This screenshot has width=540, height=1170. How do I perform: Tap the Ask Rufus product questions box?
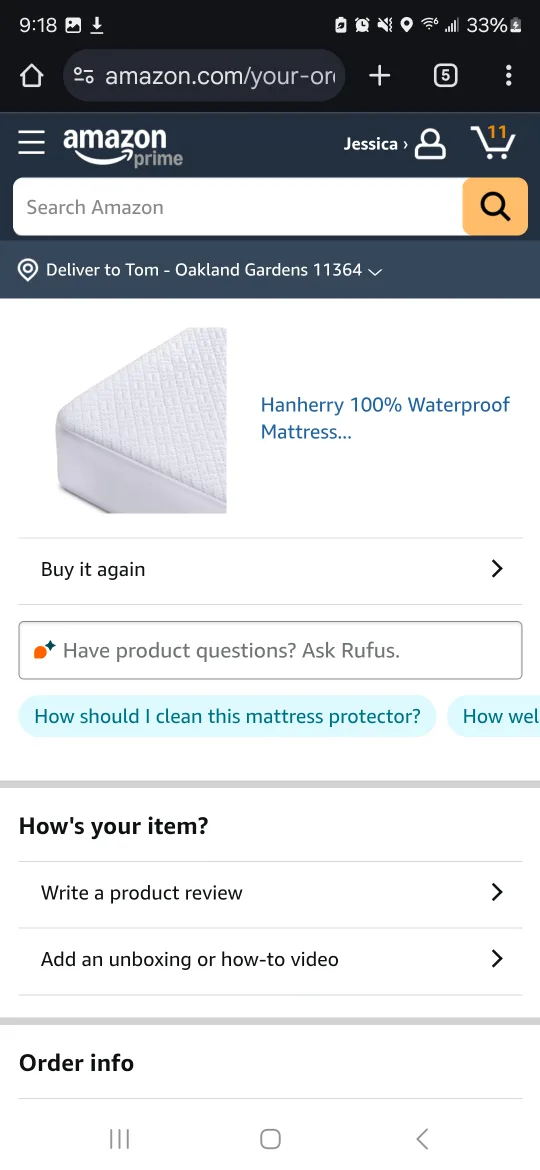pos(270,651)
